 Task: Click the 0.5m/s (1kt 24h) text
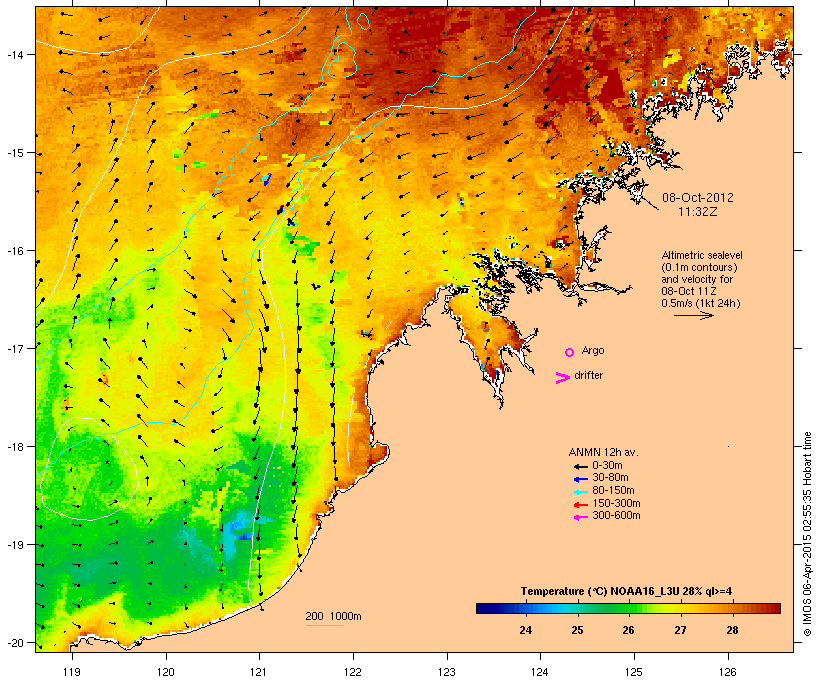[701, 303]
